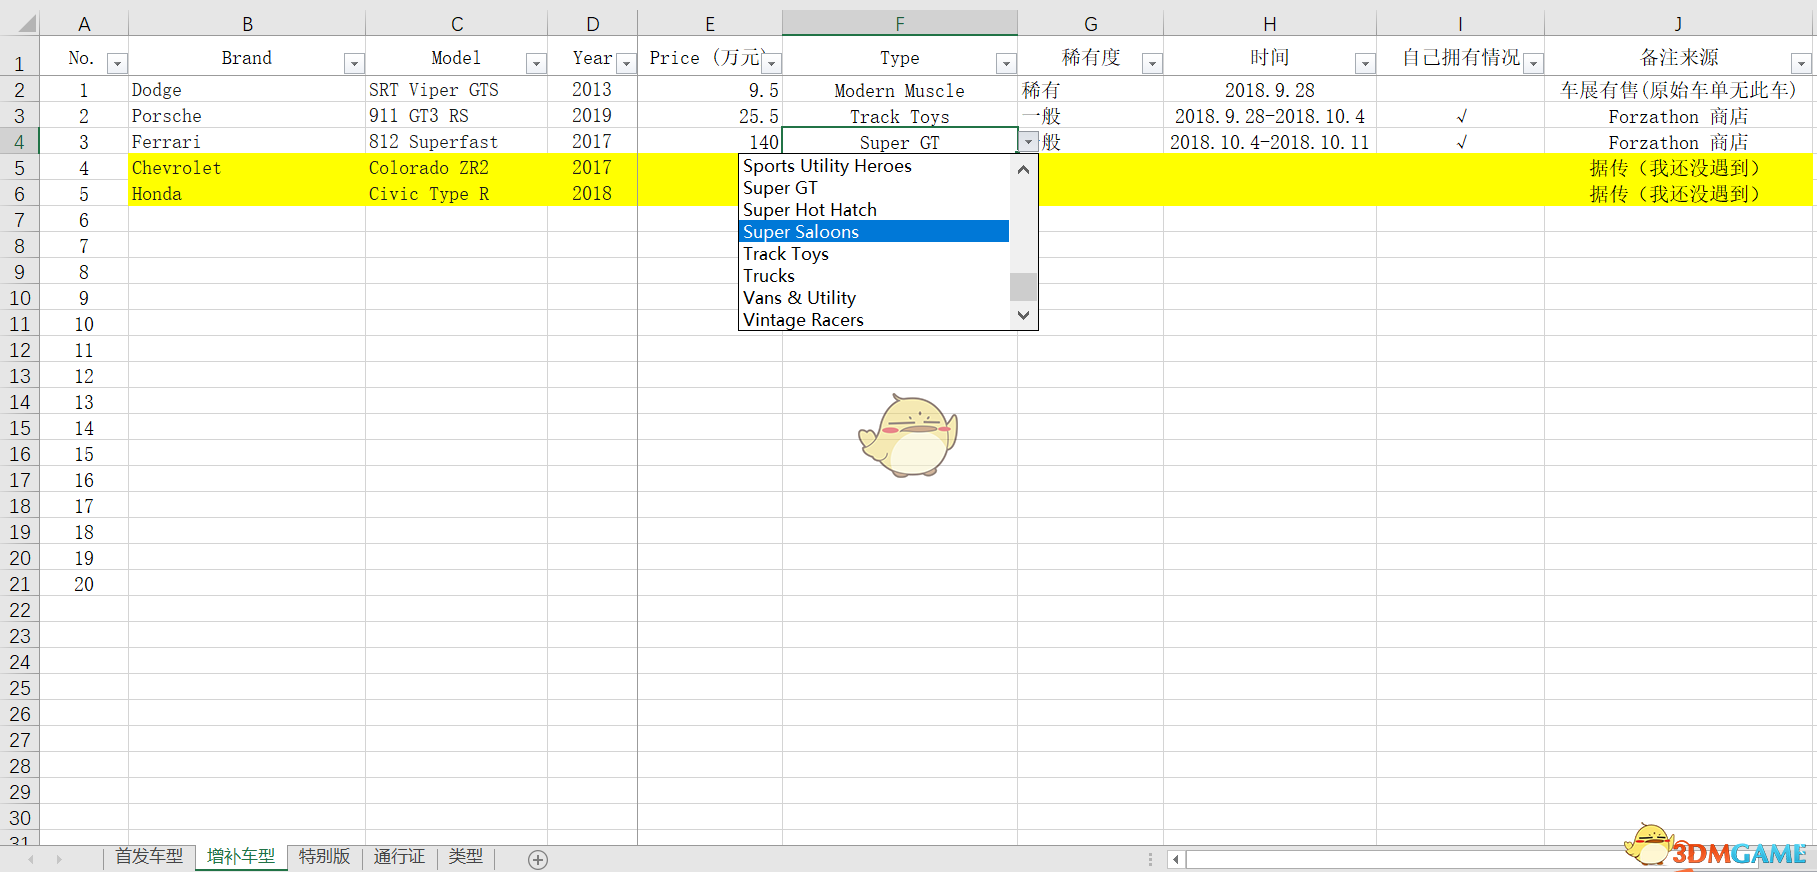Image resolution: width=1817 pixels, height=872 pixels.
Task: Choose Vans & Utility from the list
Action: click(x=874, y=298)
